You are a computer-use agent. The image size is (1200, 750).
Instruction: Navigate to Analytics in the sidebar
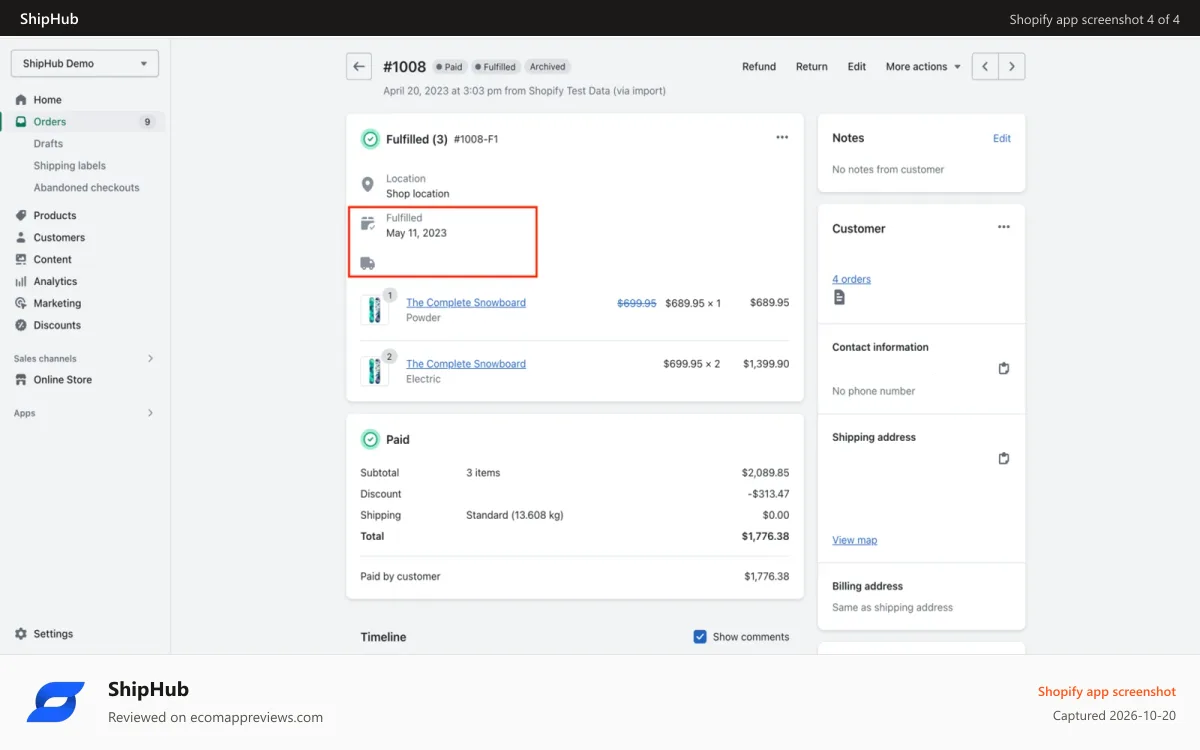(55, 281)
